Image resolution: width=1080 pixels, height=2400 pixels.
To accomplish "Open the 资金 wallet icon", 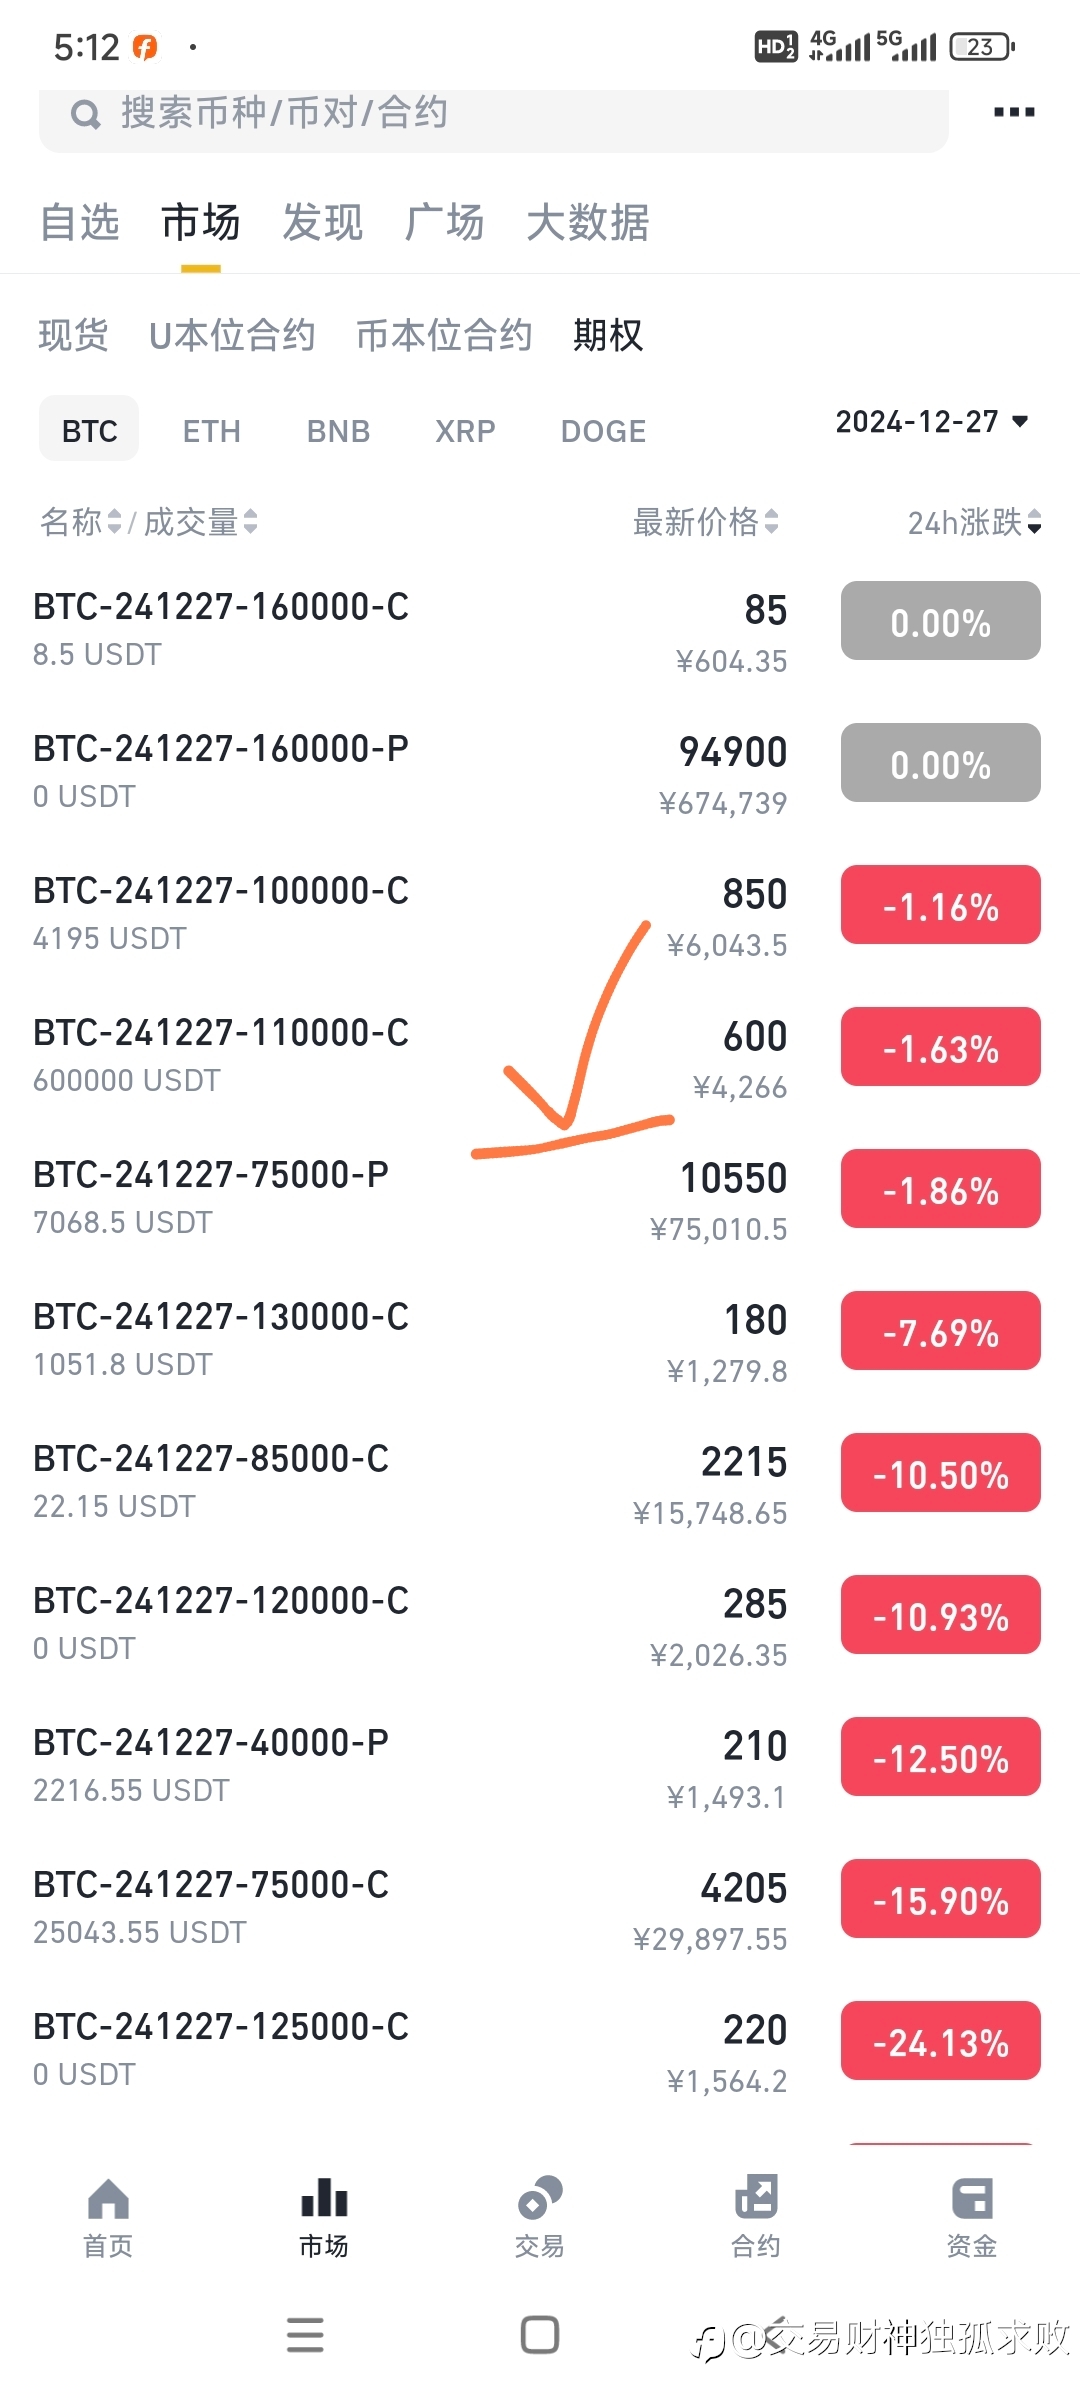I will tap(972, 2197).
